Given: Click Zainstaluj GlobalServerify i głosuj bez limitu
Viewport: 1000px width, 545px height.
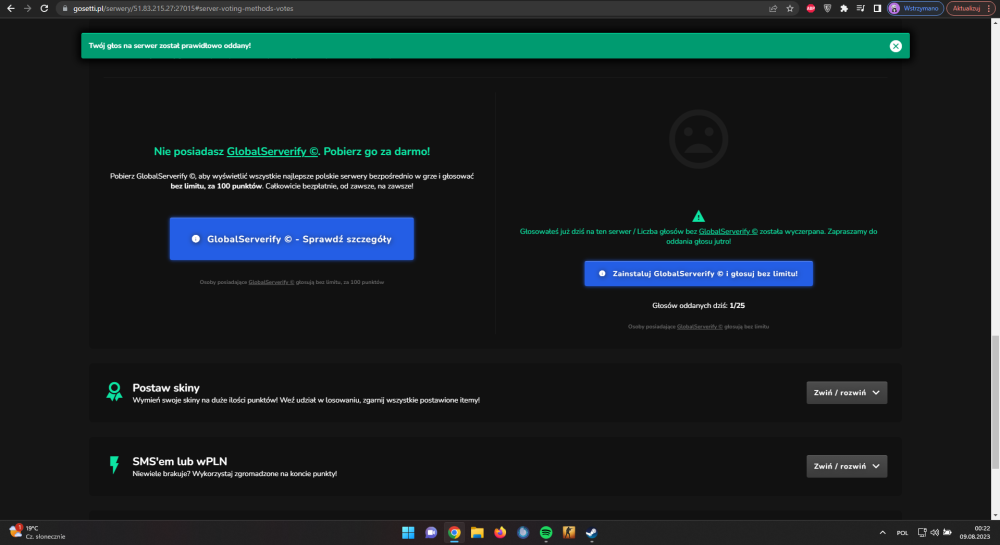Looking at the screenshot, I should [x=698, y=273].
